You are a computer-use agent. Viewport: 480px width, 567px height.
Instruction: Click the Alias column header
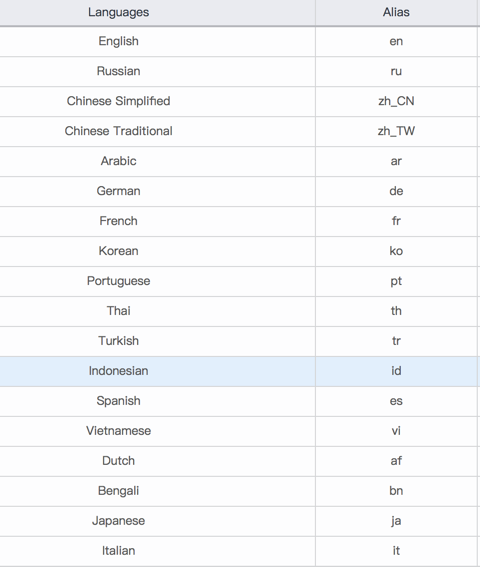coord(396,12)
